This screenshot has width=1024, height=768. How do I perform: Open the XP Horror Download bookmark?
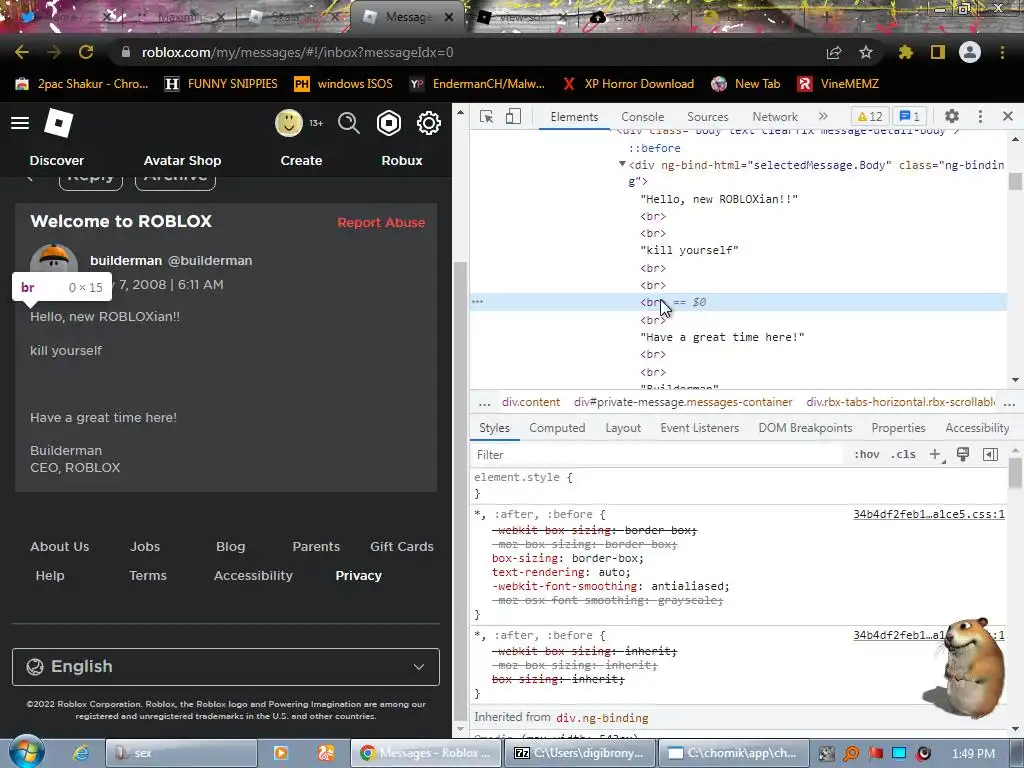pos(628,84)
